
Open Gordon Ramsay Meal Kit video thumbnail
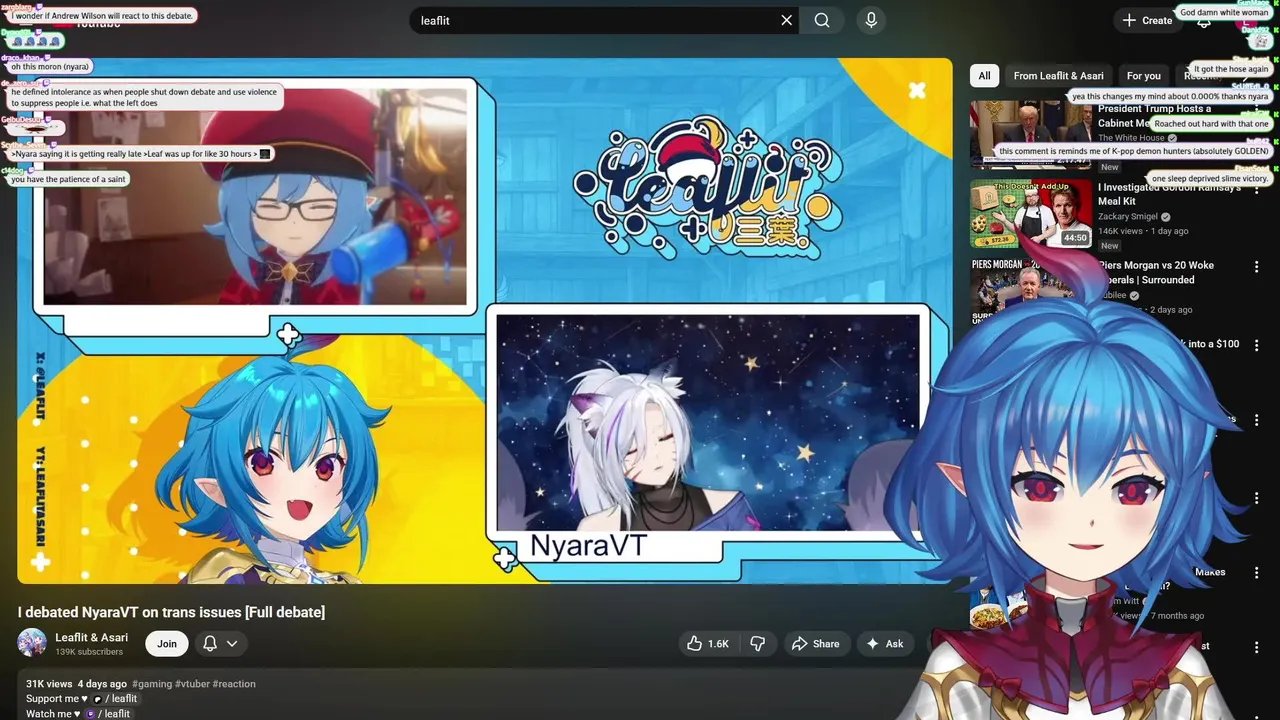point(1031,214)
